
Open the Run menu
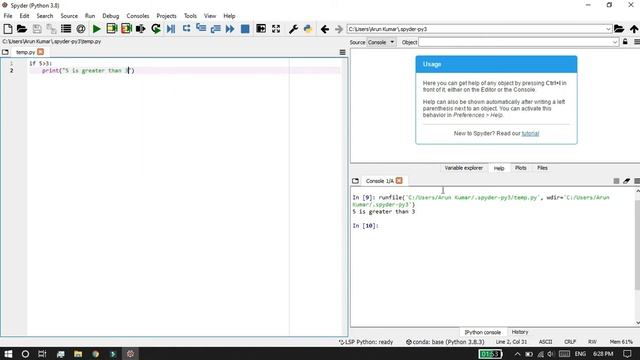point(90,16)
